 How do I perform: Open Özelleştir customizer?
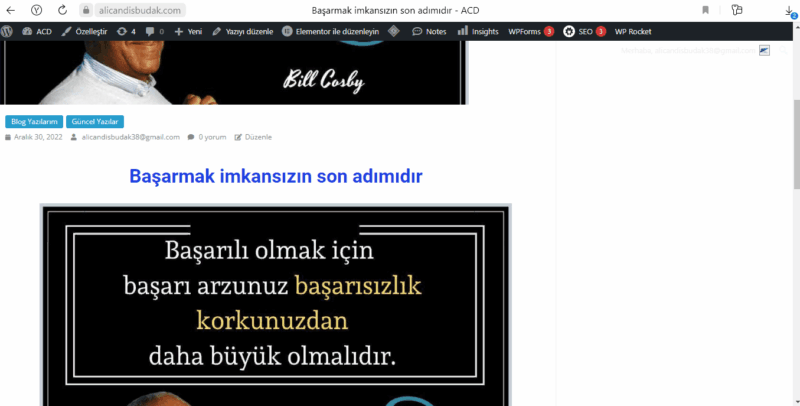(84, 32)
